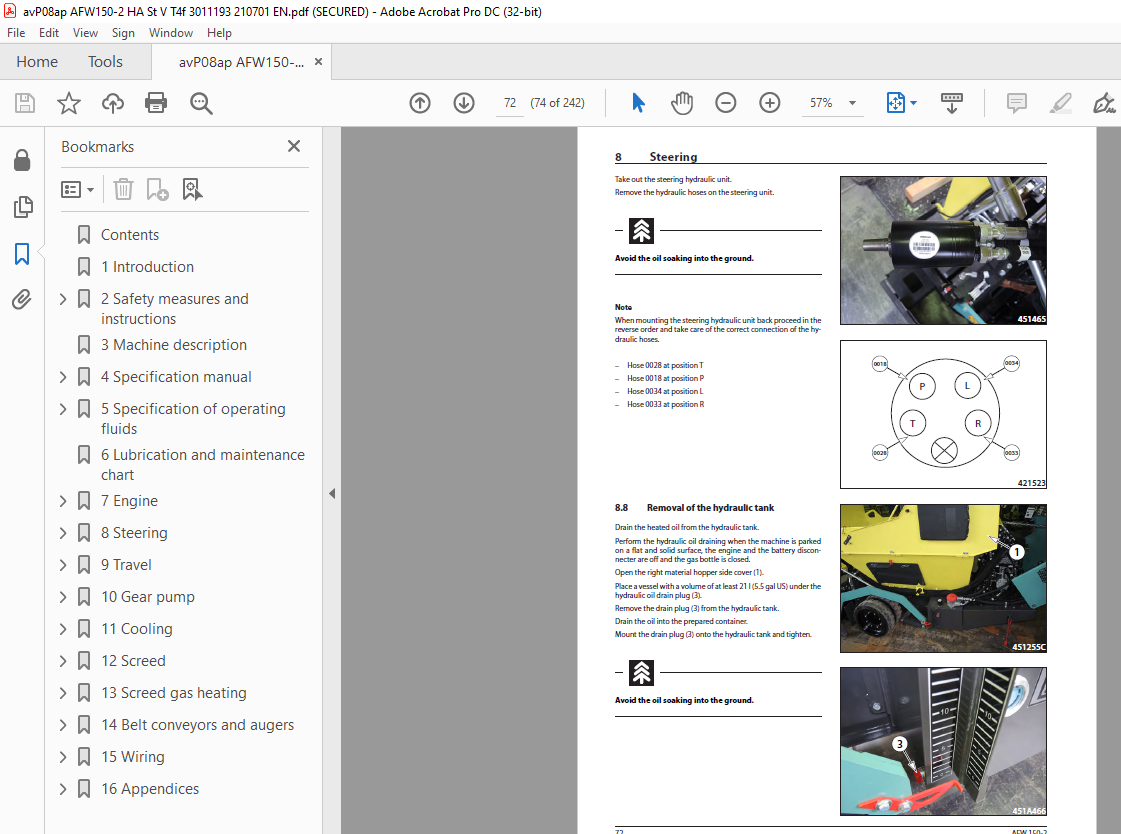The image size is (1121, 834).
Task: Expand the 9 Travel bookmark
Action: click(x=63, y=565)
